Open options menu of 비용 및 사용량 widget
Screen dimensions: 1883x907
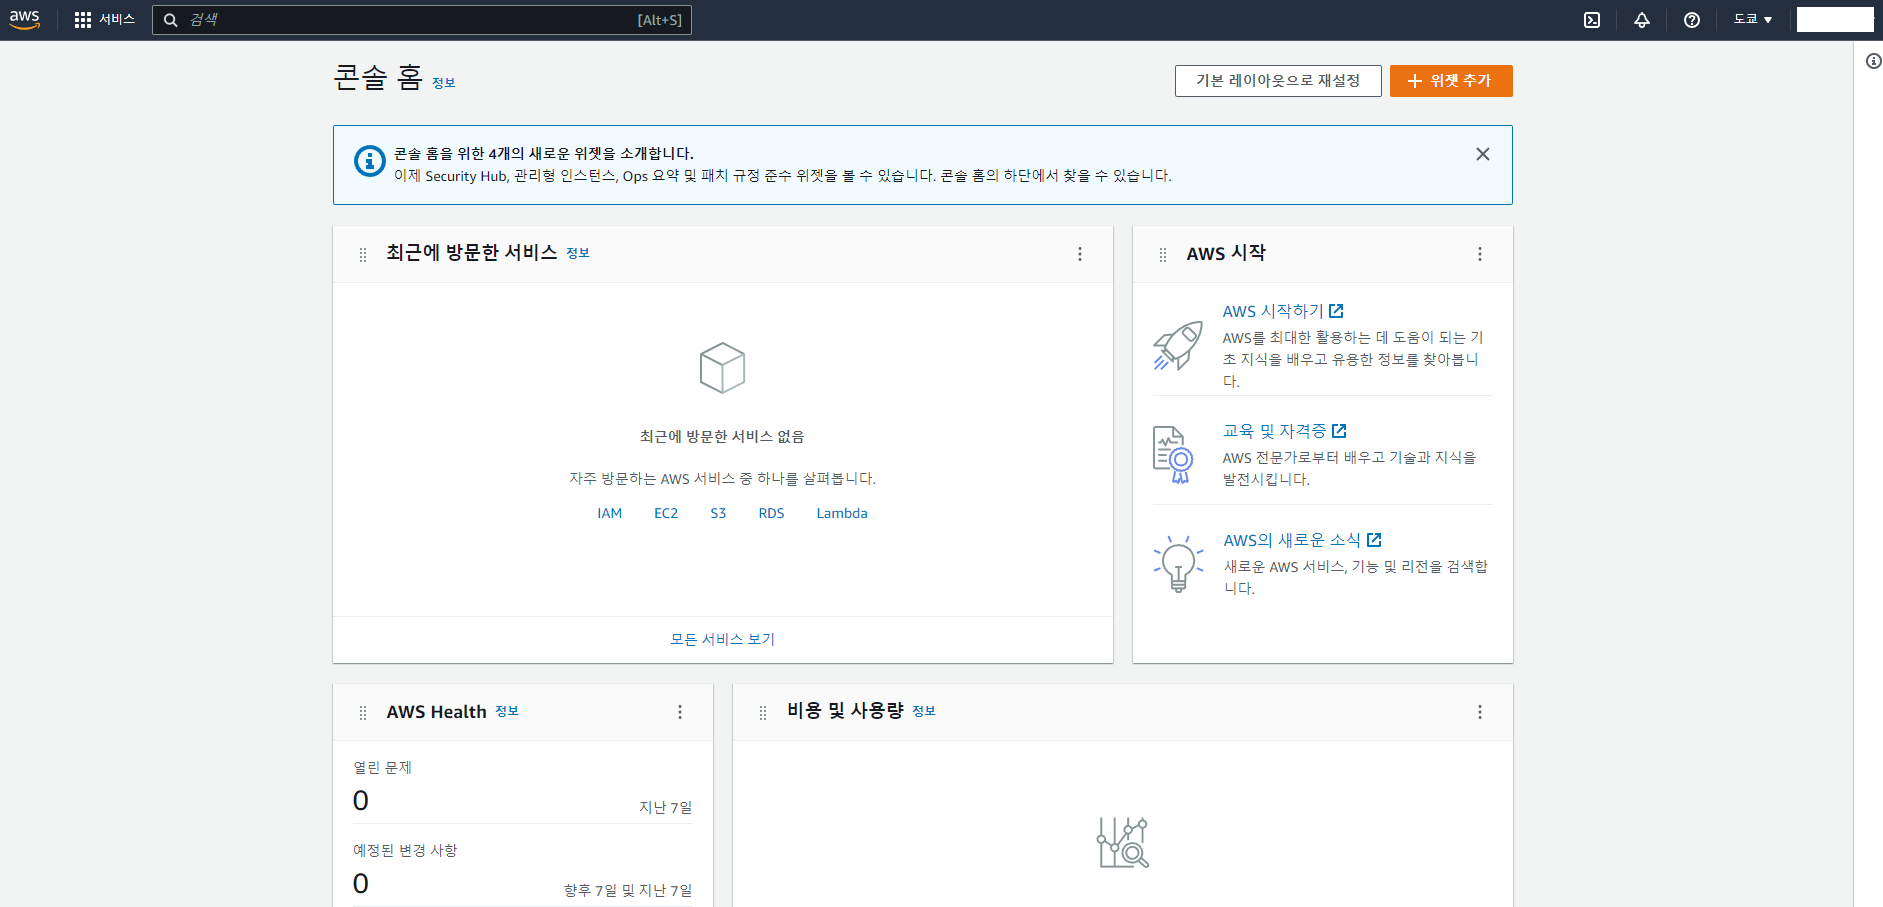(1480, 712)
